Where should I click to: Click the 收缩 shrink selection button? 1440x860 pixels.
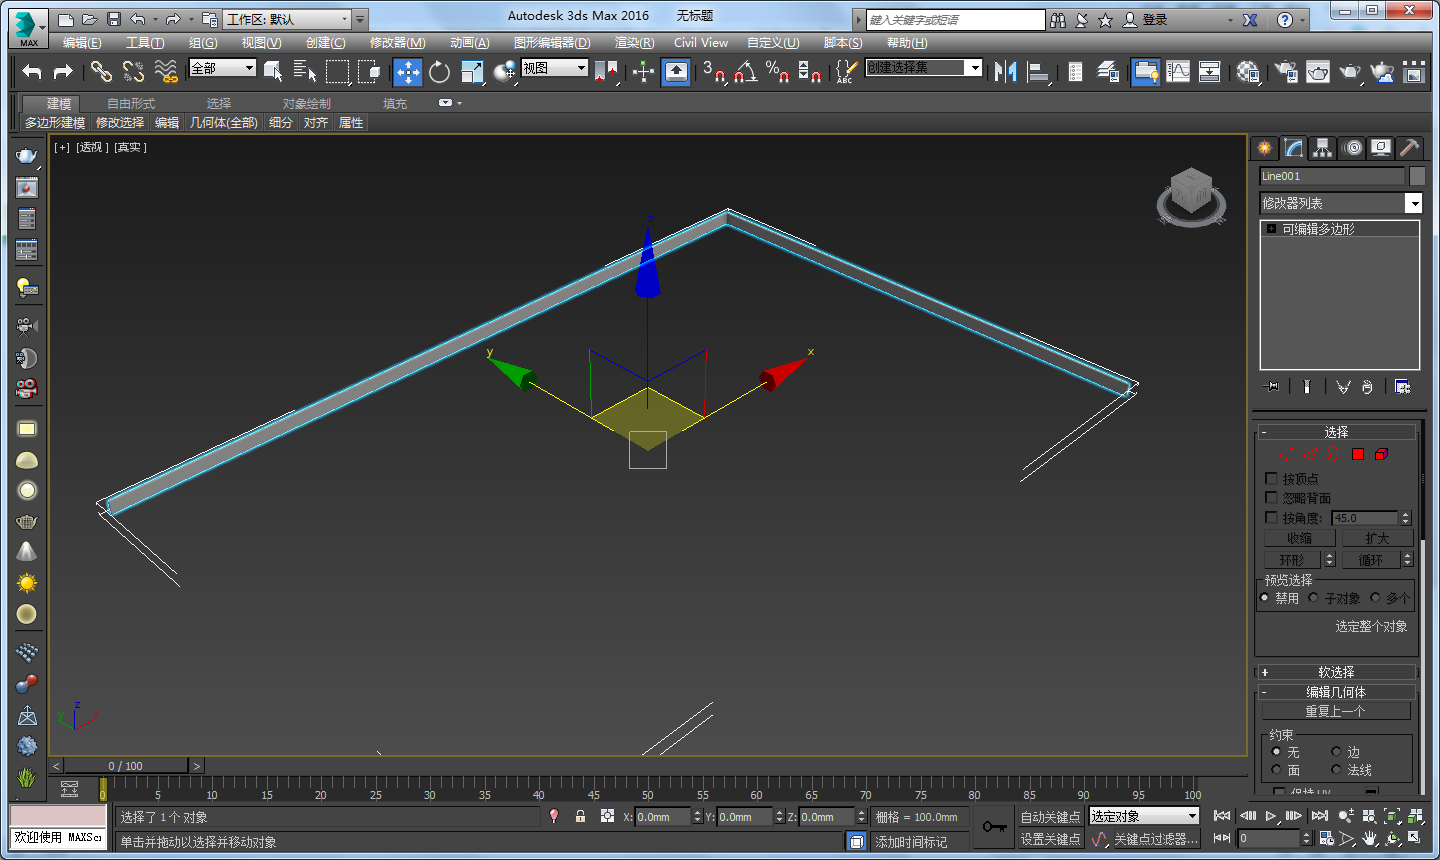pyautogui.click(x=1299, y=538)
